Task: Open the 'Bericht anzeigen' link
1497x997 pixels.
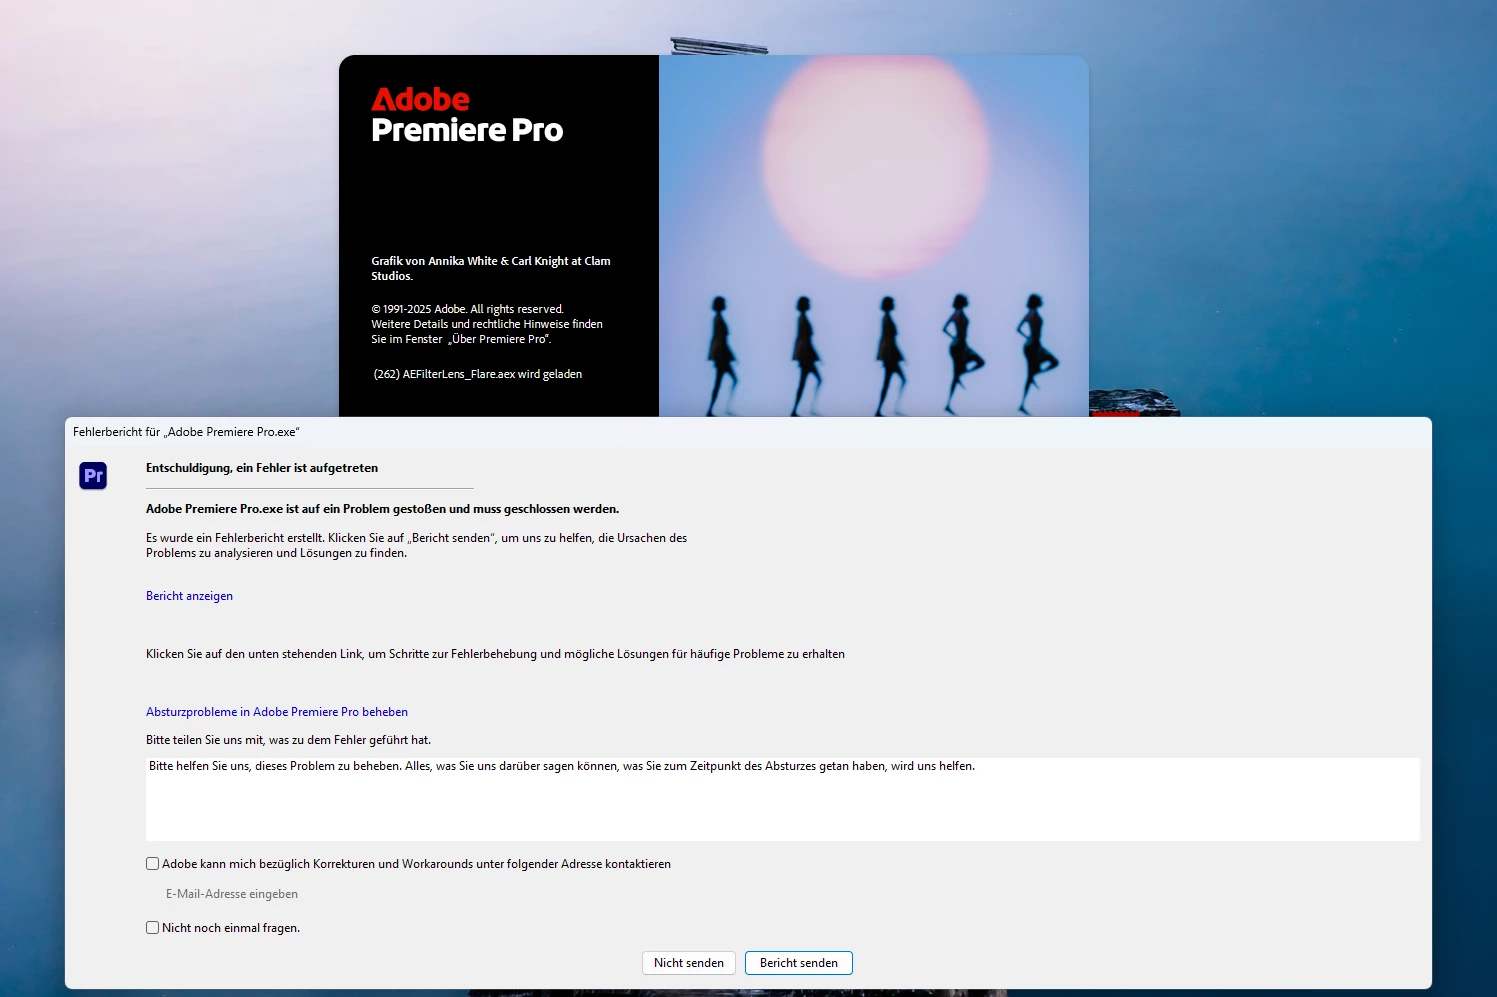Action: 189,596
